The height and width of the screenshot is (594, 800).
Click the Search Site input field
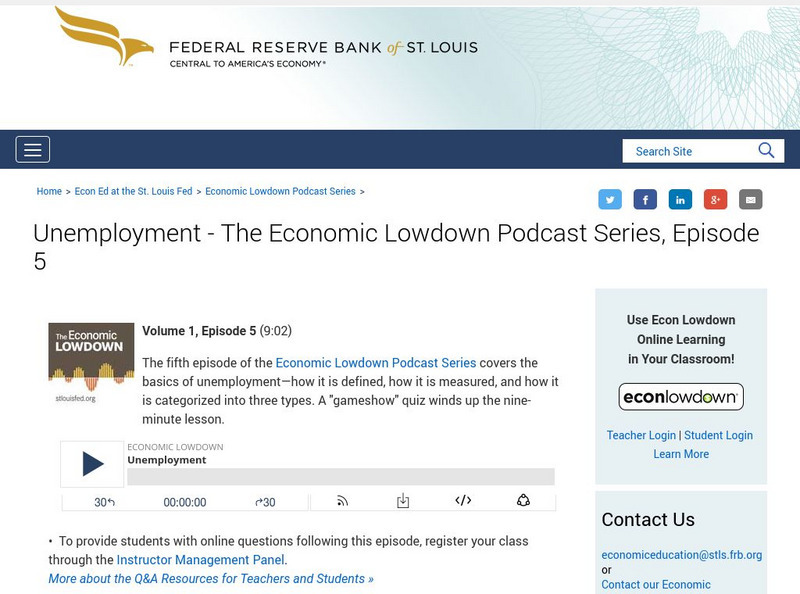pos(690,150)
